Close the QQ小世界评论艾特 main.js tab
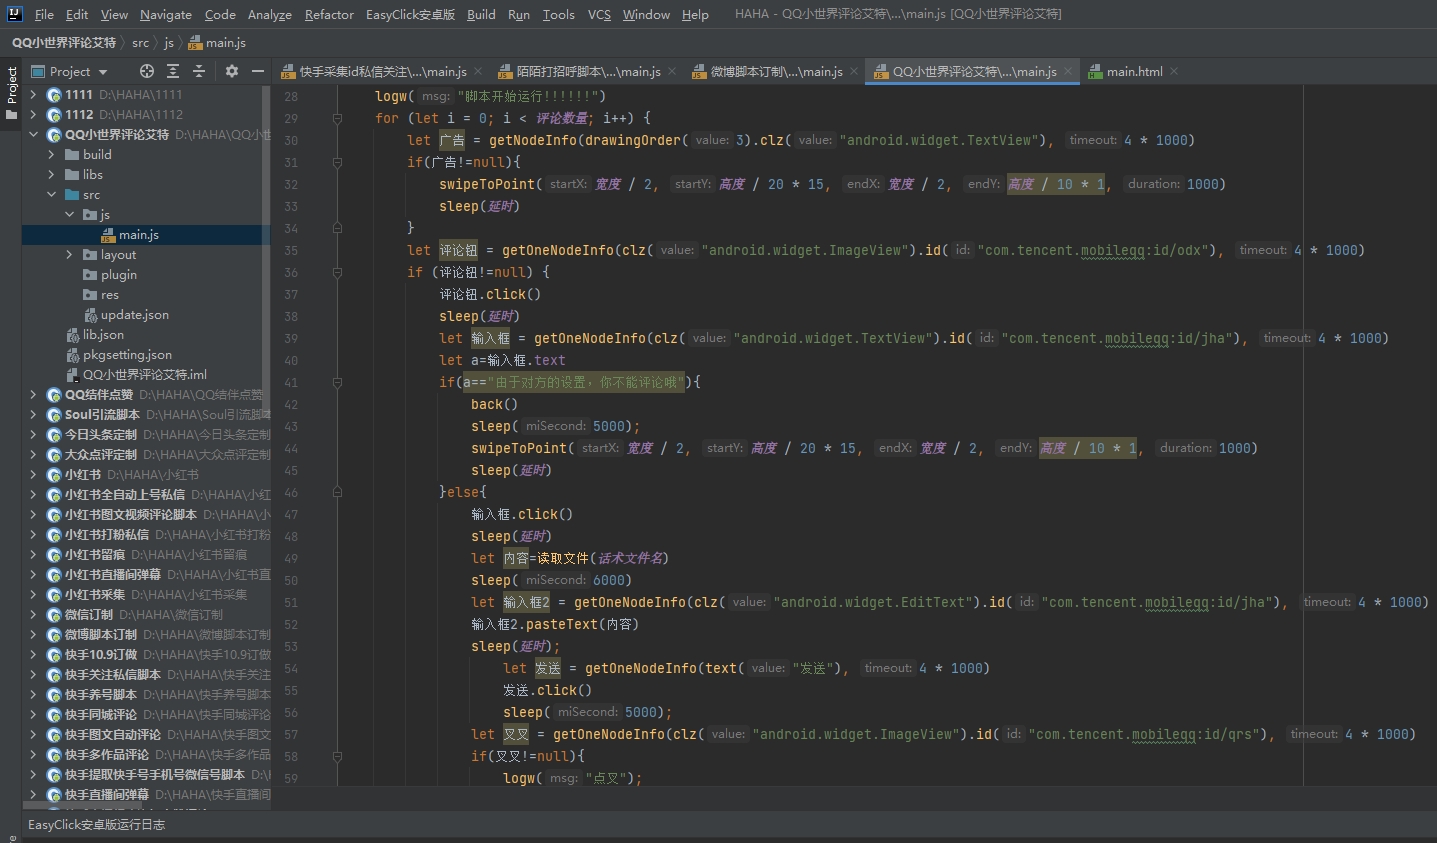 click(1068, 71)
